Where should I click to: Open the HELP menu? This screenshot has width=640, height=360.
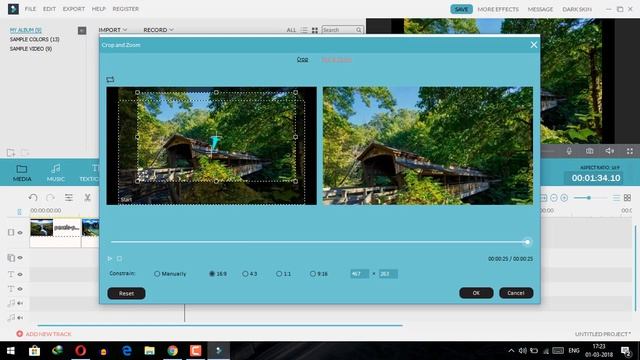[98, 9]
